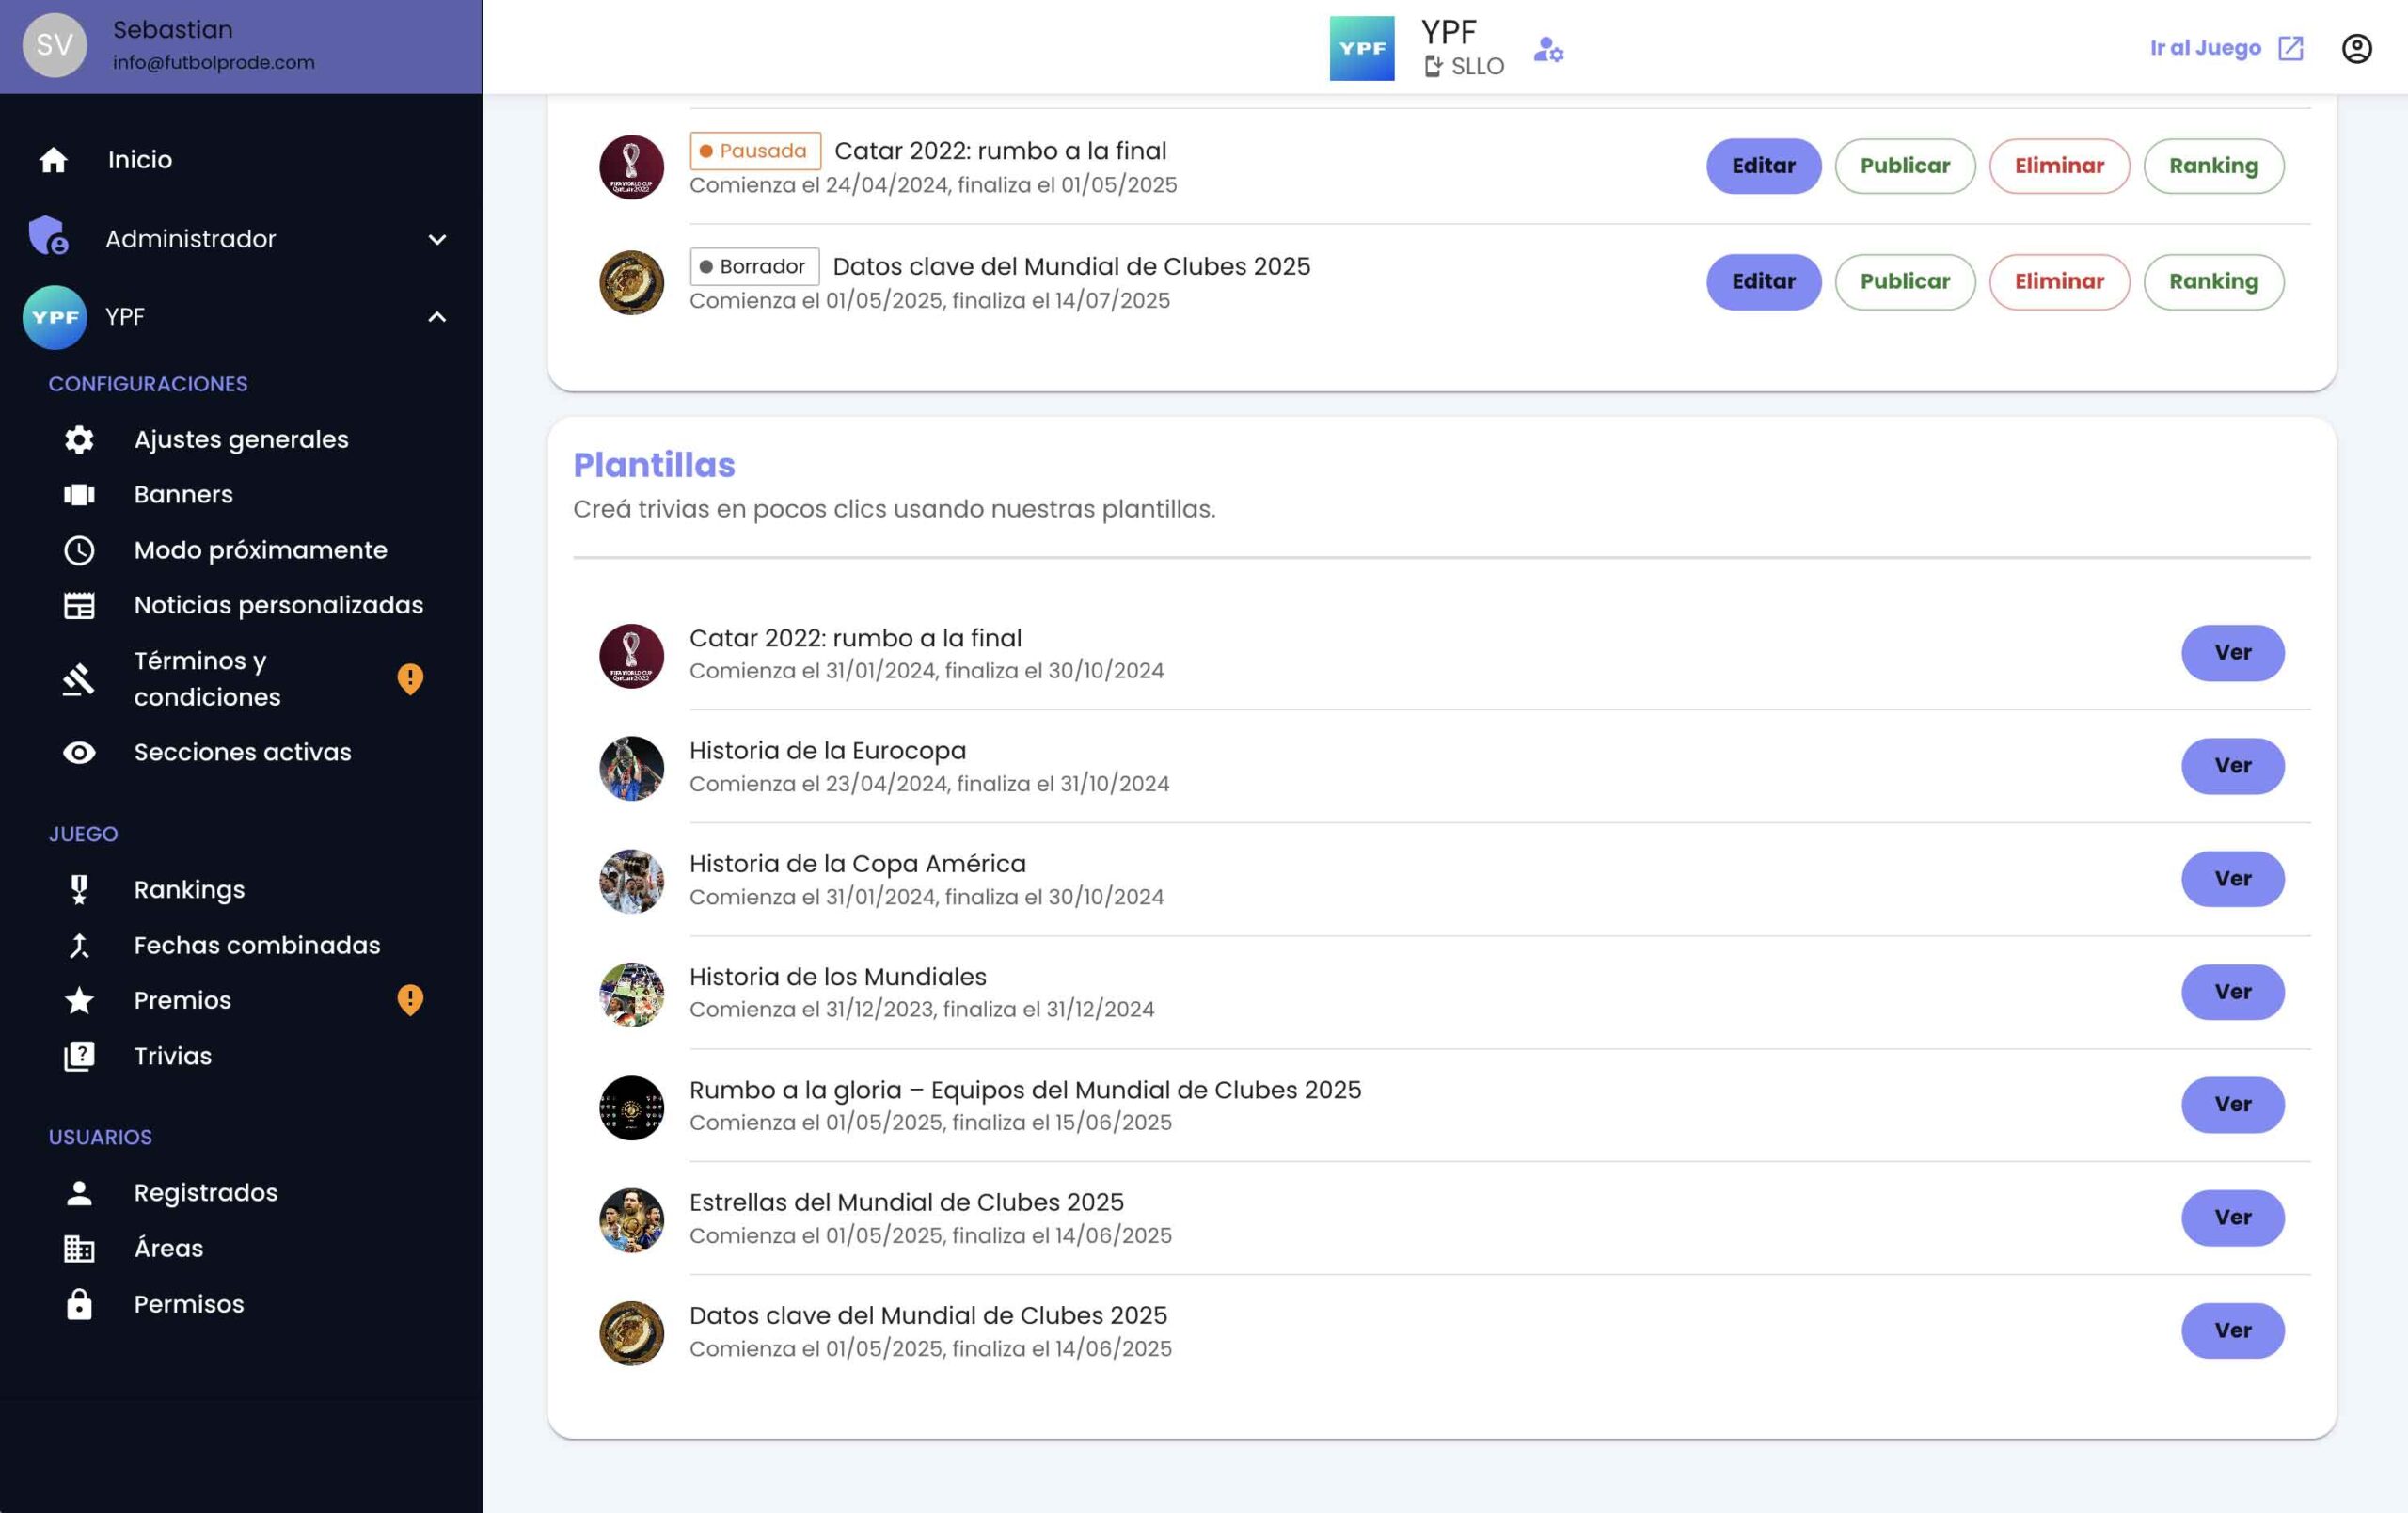Expand the Administrador section chevron
Screen dimensions: 2408x1513
click(x=437, y=239)
